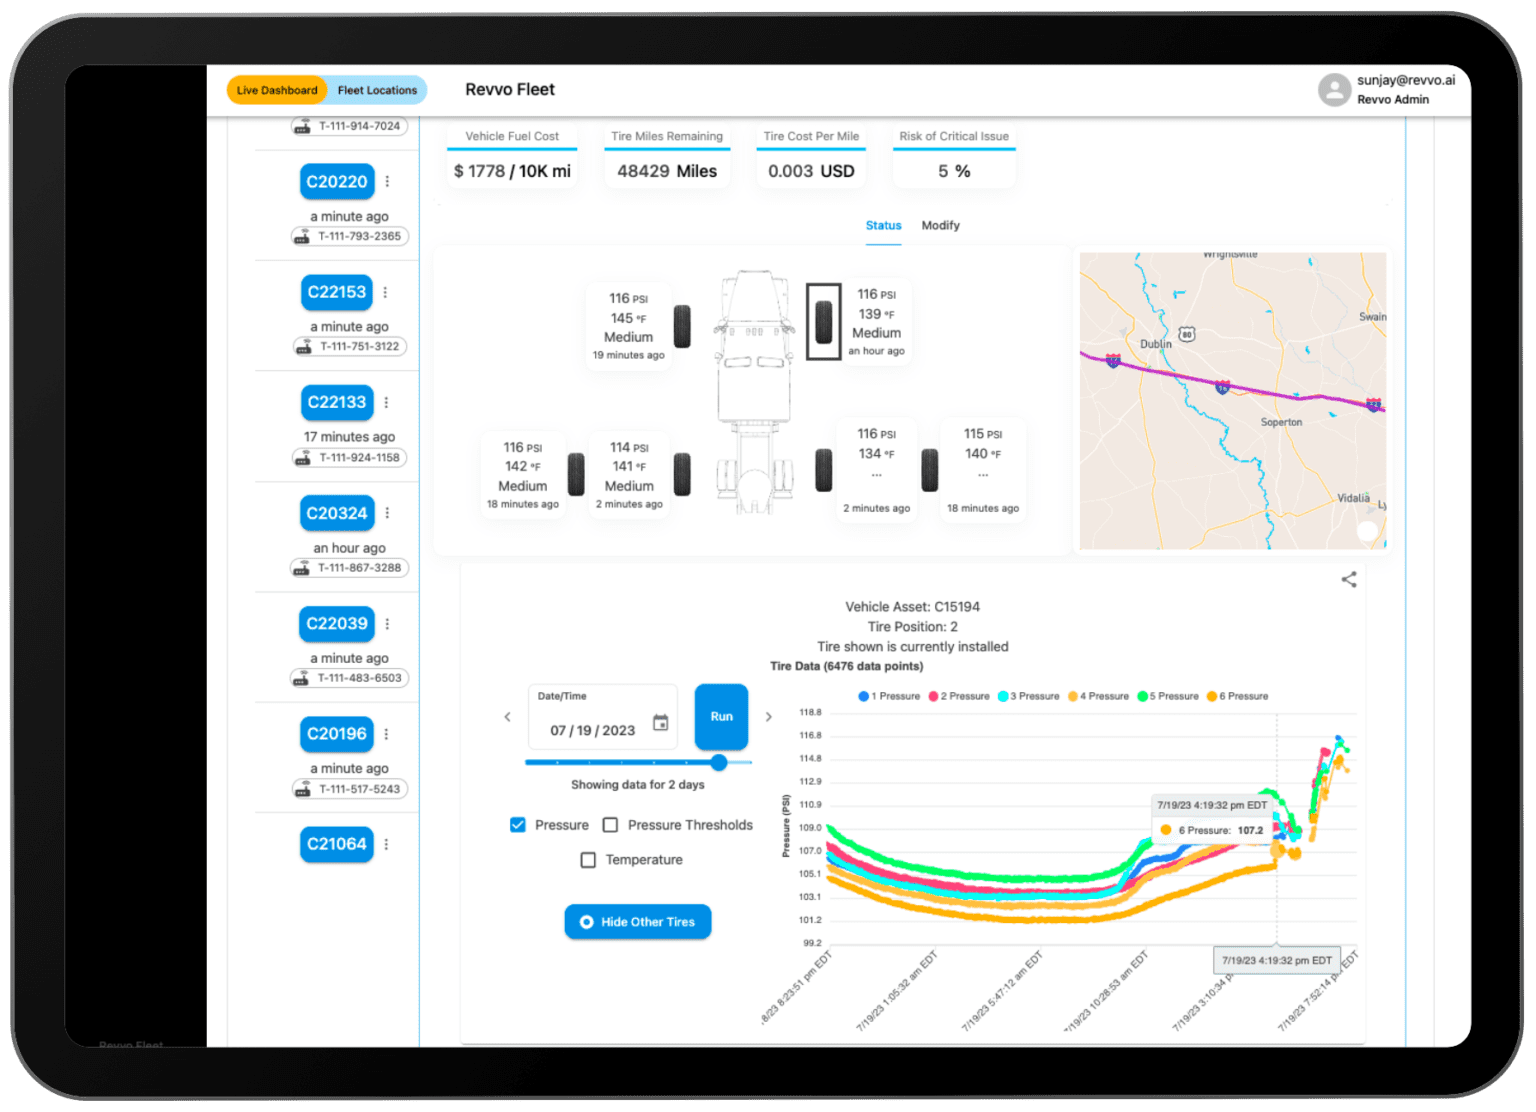Select rear-left outer tire at 142 °F
The height and width of the screenshot is (1112, 1536).
pos(576,474)
